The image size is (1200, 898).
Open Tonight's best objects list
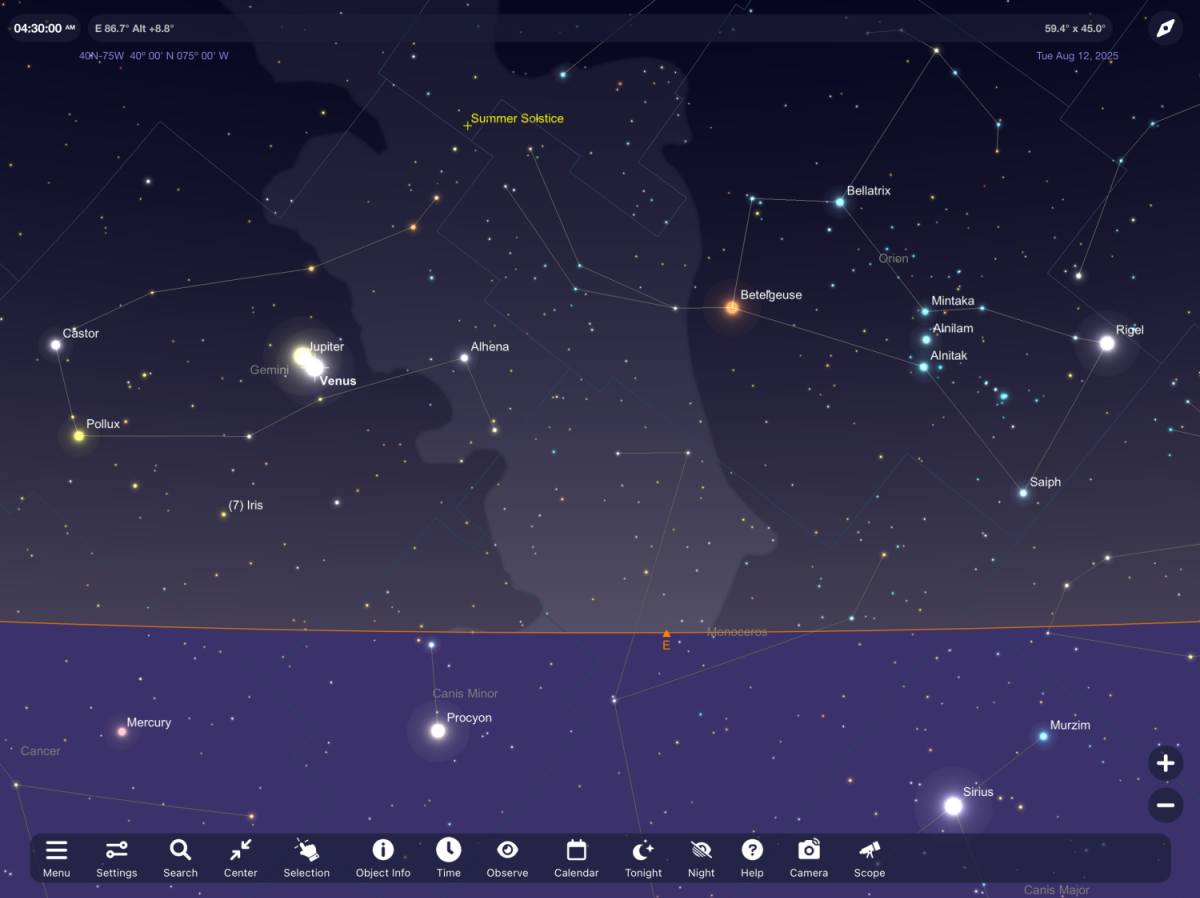coord(643,857)
